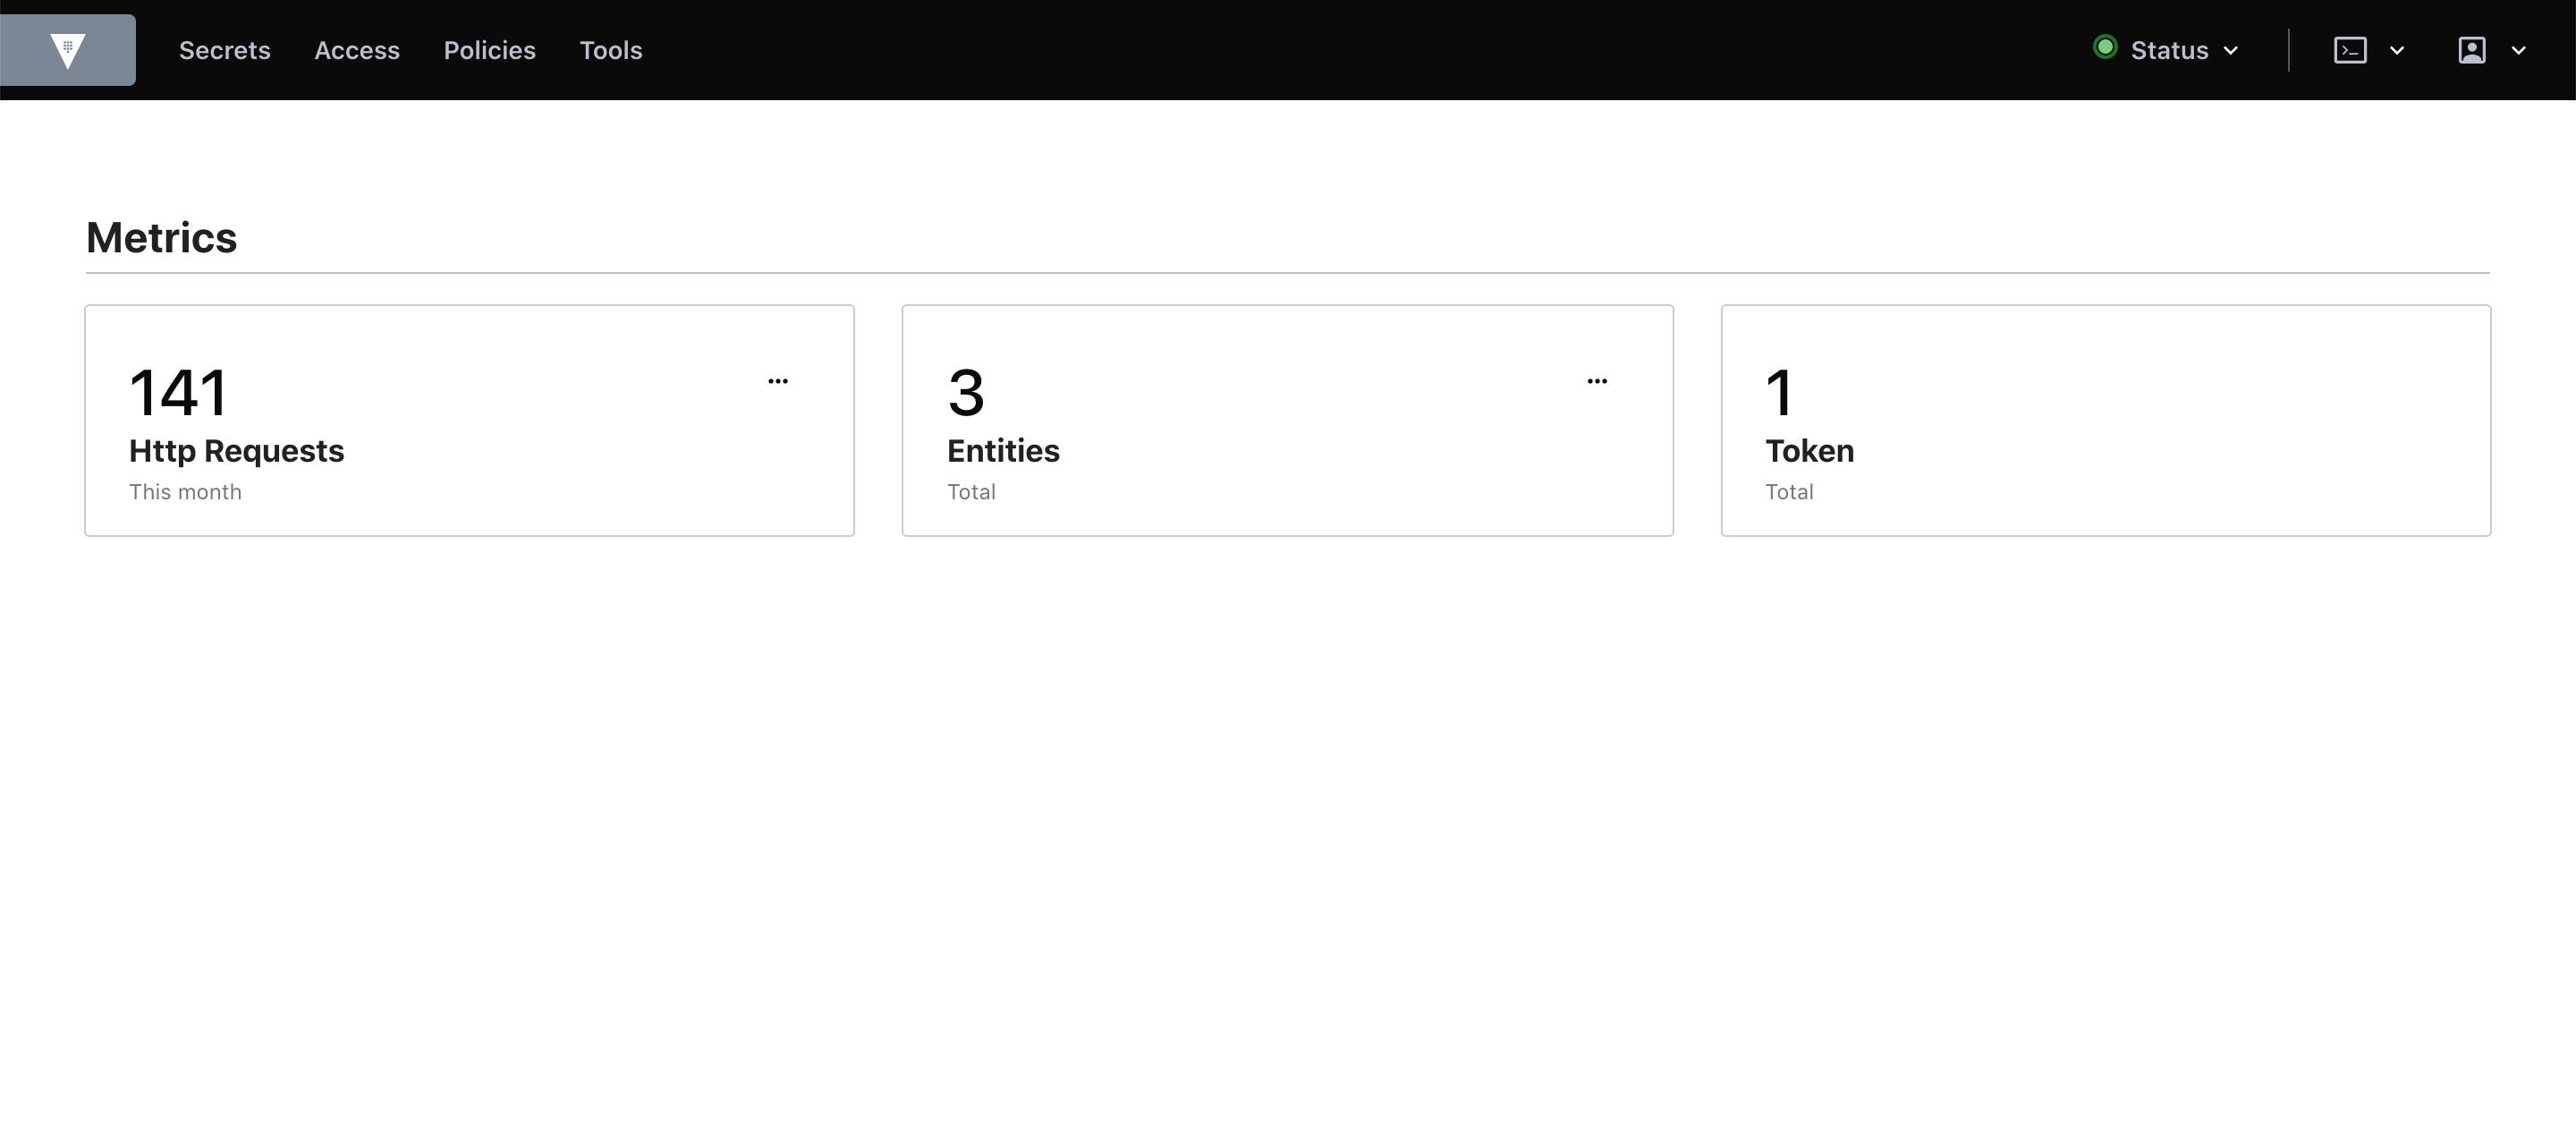Open the Entities card options menu
This screenshot has height=1140, width=2576.
pyautogui.click(x=1596, y=381)
